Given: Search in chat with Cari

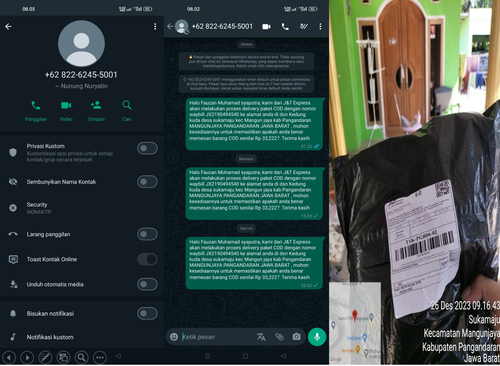Looking at the screenshot, I should tap(127, 111).
